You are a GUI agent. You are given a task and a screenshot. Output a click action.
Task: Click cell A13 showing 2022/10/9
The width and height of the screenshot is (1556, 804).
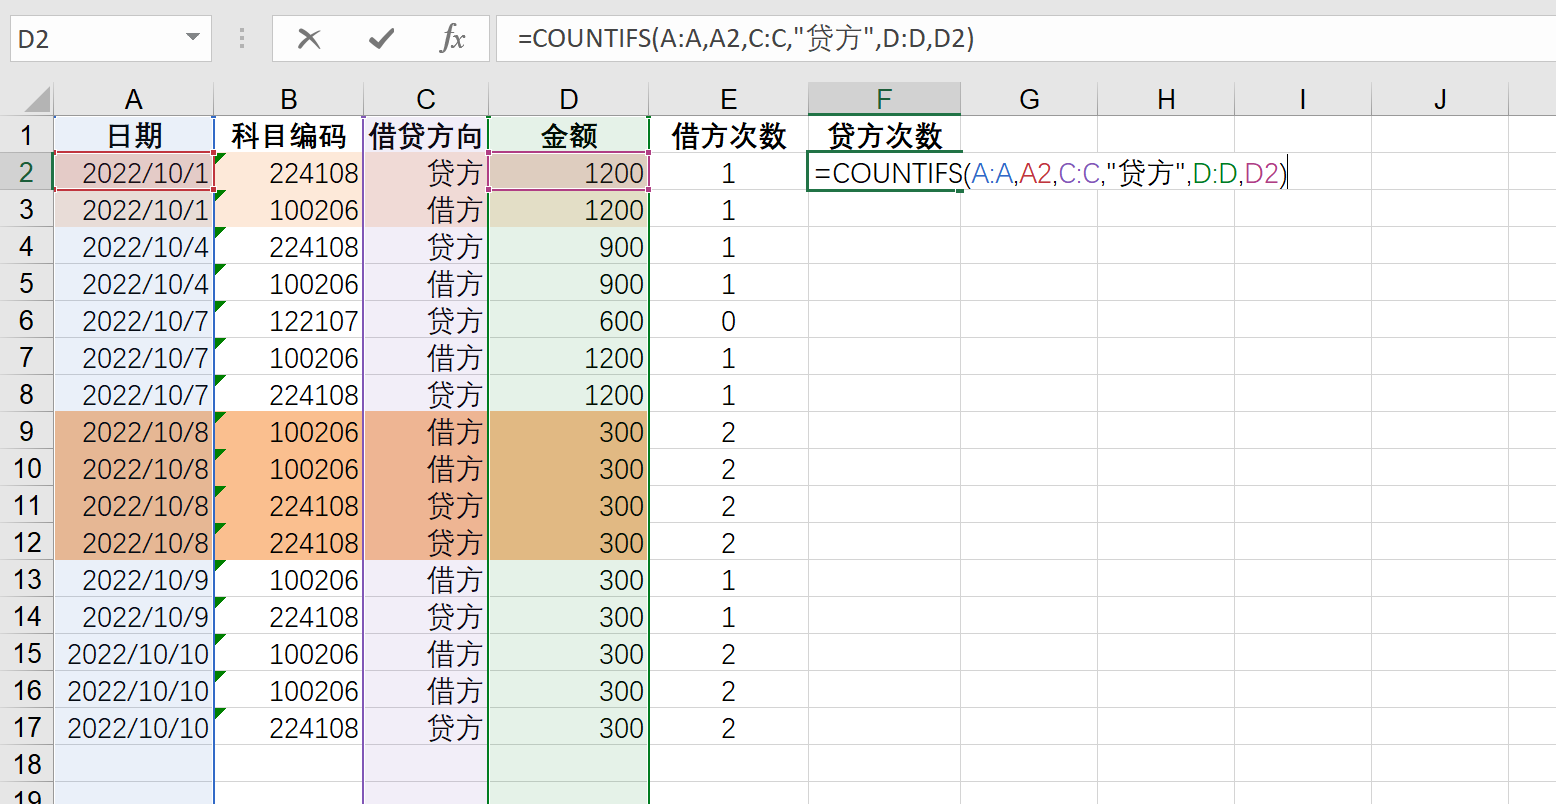coord(133,579)
